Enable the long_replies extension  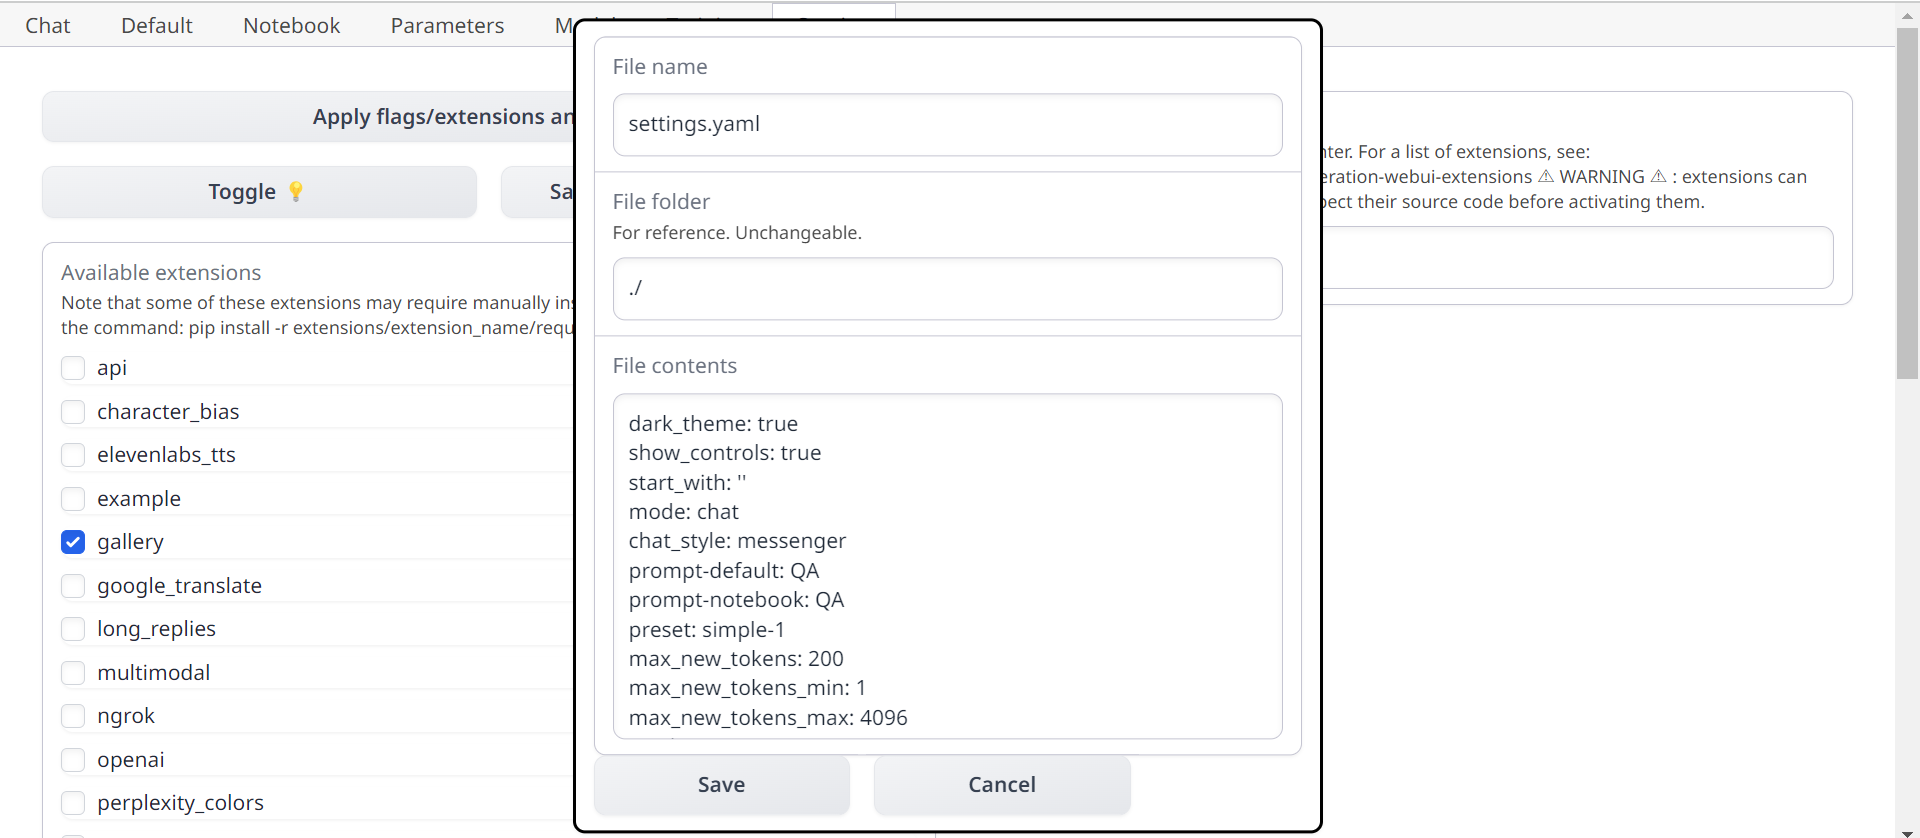click(73, 629)
